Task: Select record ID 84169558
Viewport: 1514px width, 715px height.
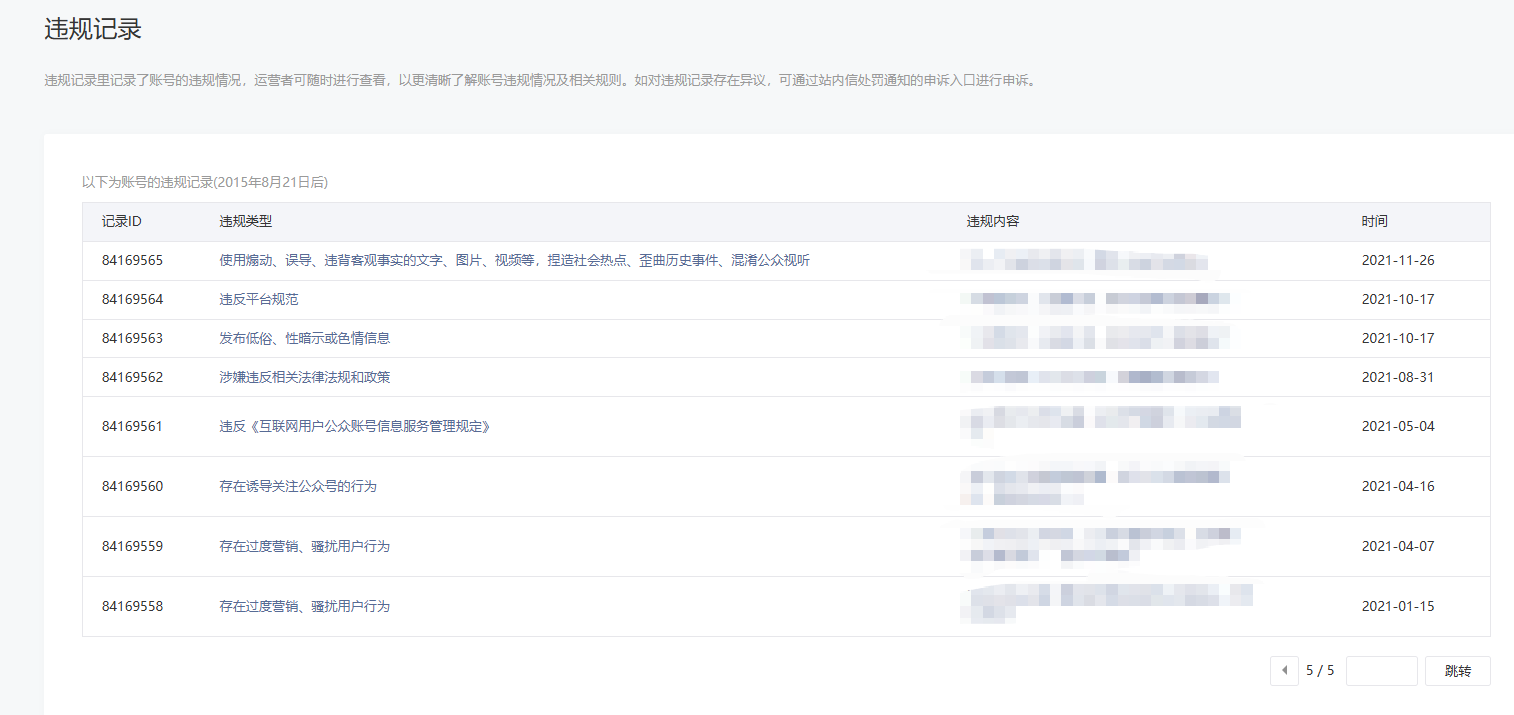Action: tap(132, 606)
